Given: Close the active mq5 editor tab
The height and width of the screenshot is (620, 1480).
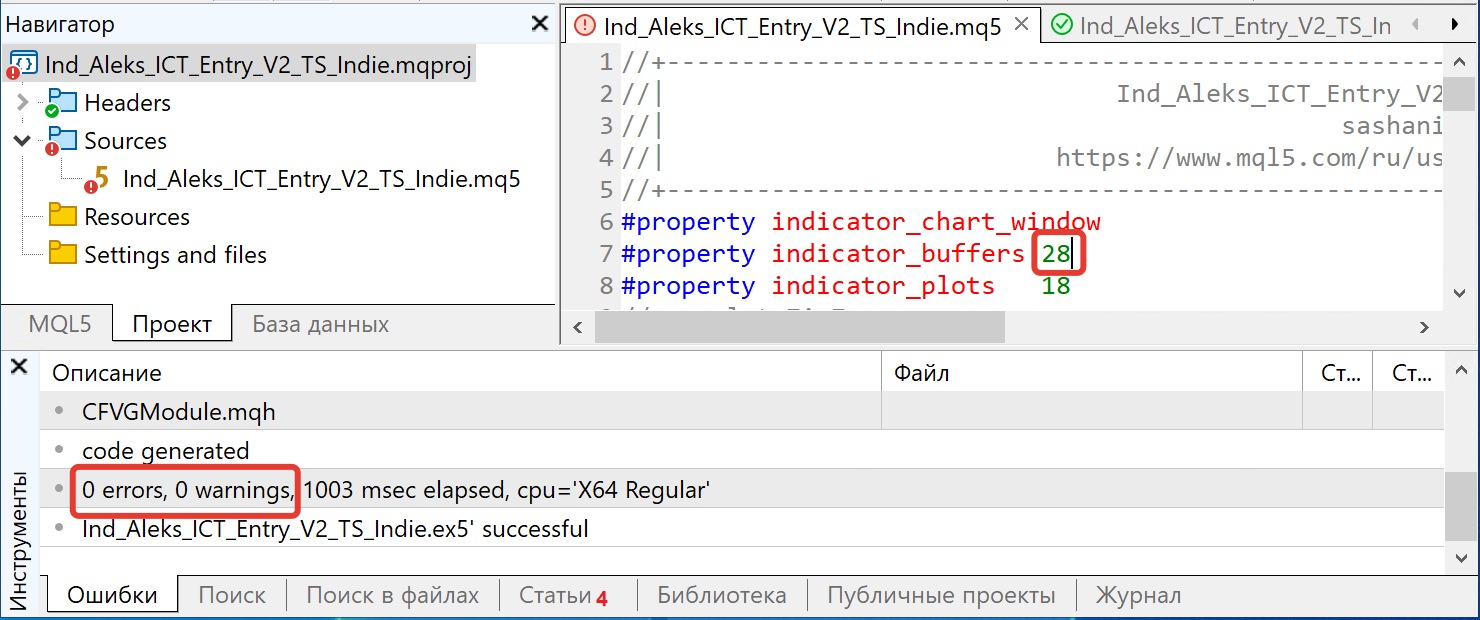Looking at the screenshot, I should (1021, 24).
